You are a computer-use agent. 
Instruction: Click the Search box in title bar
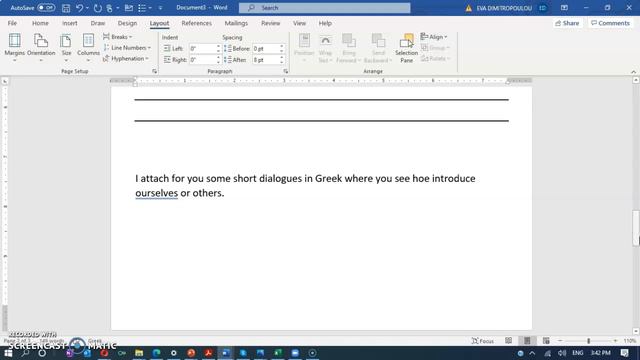point(324,8)
